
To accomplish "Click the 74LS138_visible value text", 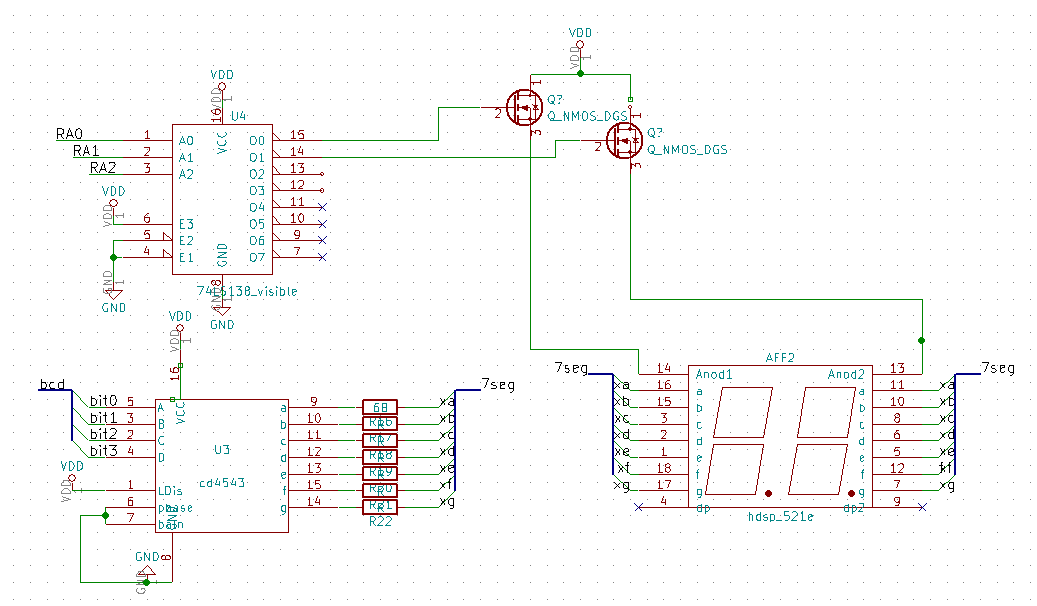I will tap(247, 291).
